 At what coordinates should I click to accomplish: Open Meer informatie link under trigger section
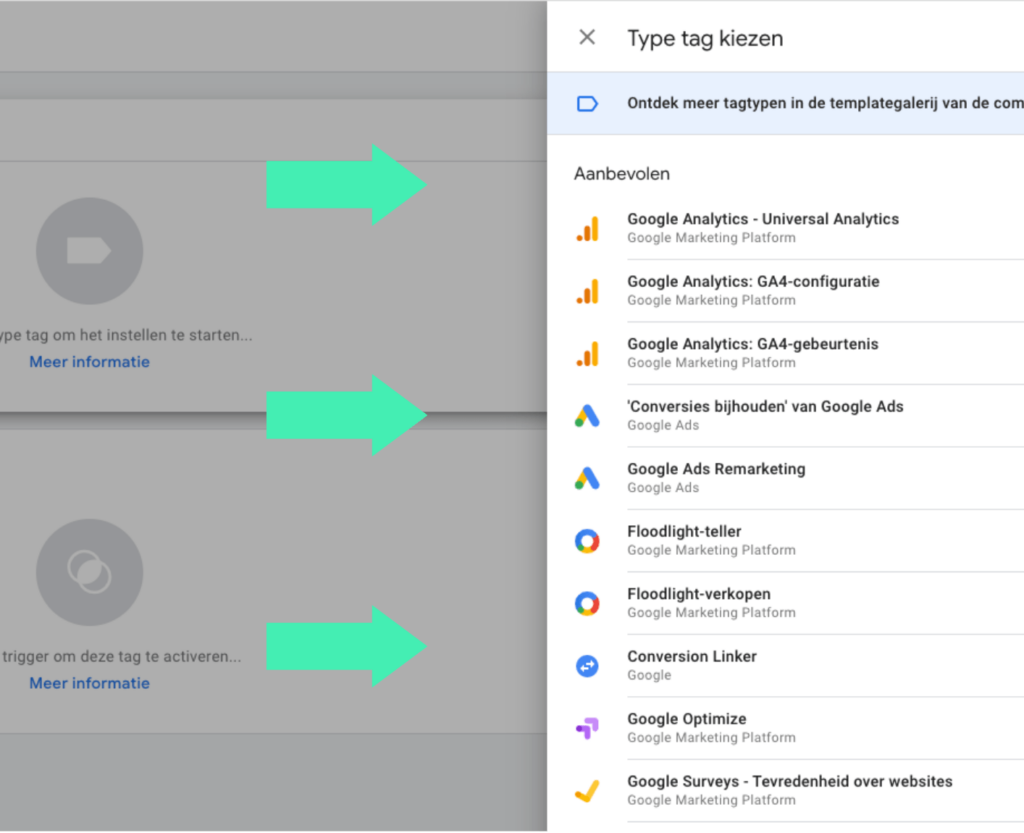tap(89, 683)
